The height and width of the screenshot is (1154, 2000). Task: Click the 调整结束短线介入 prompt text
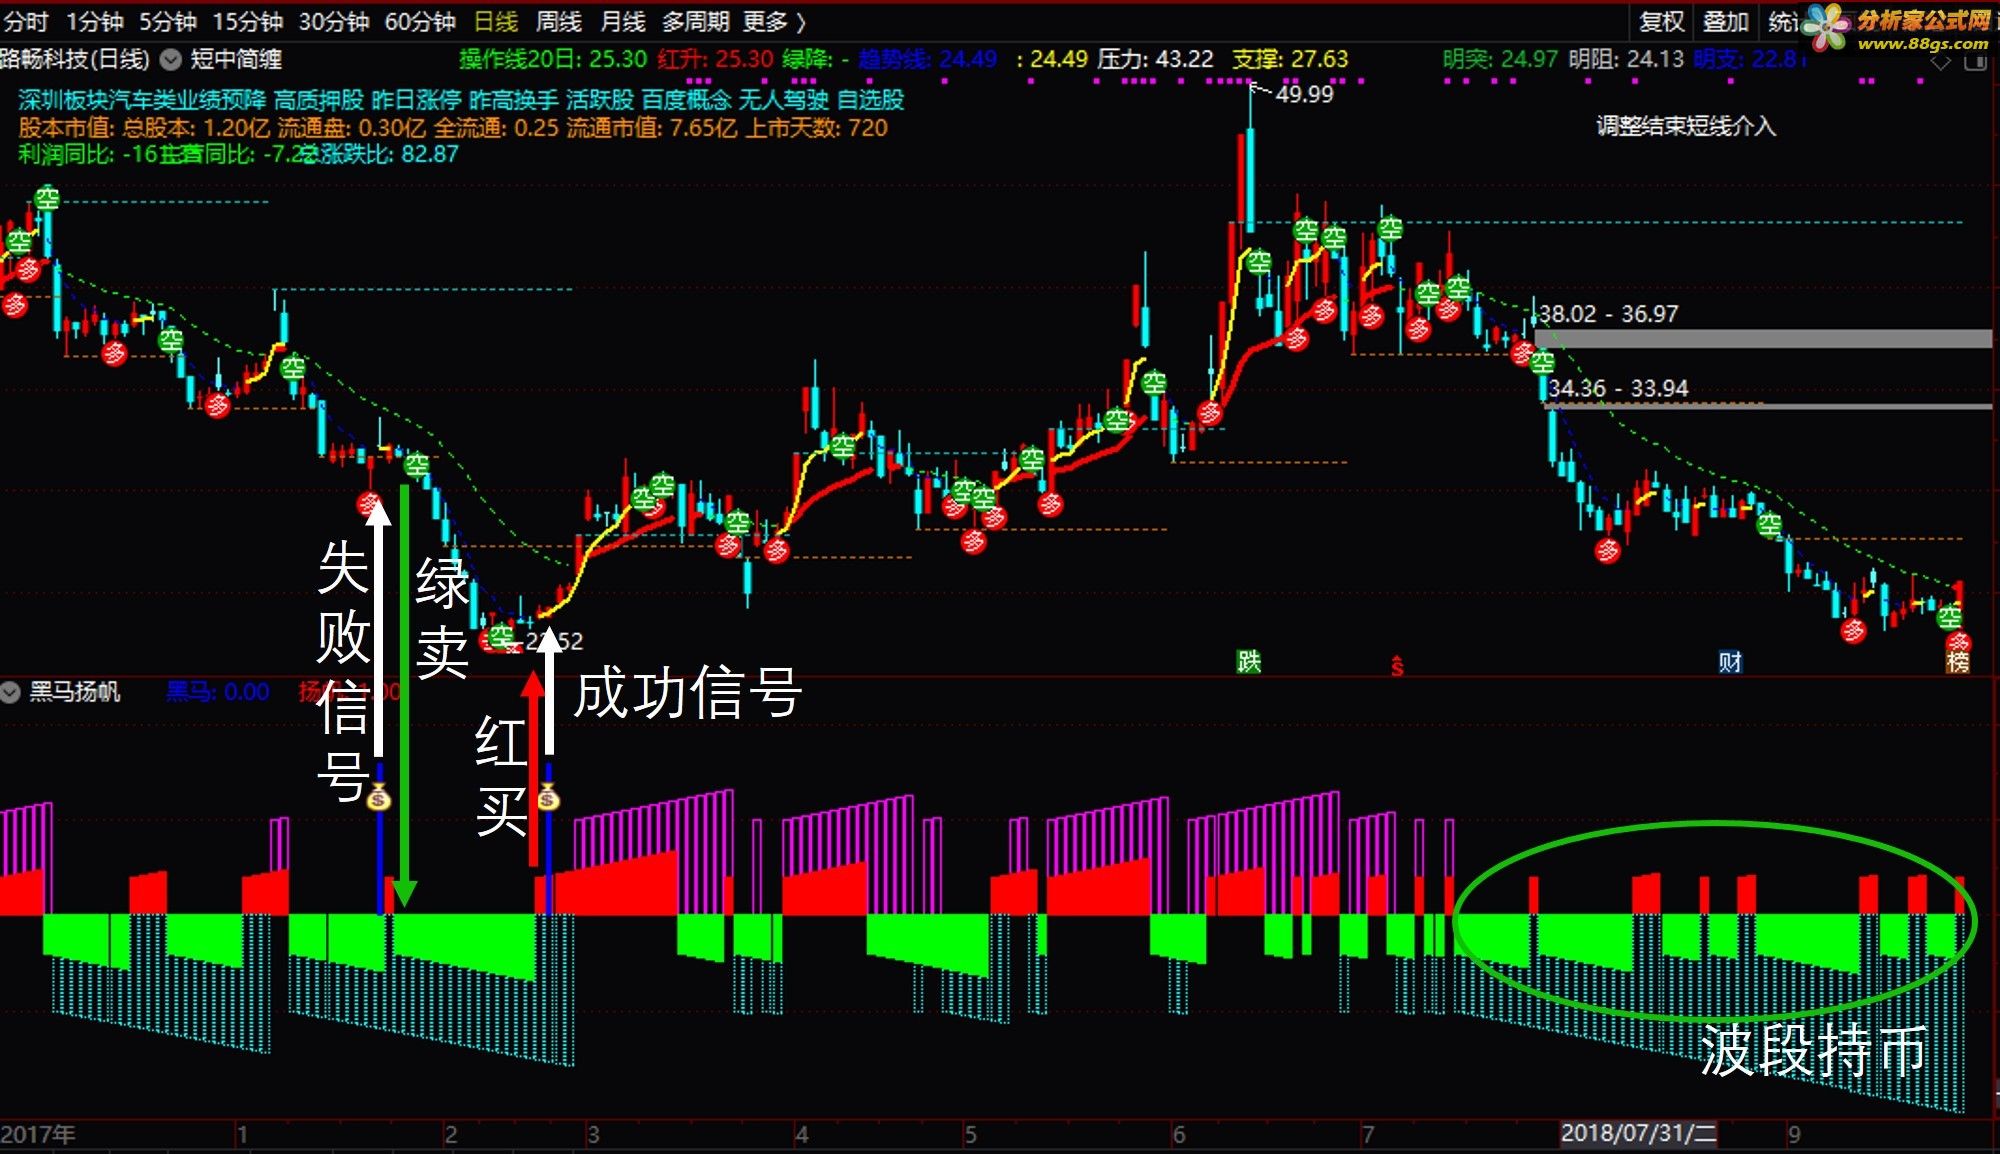coord(1686,126)
